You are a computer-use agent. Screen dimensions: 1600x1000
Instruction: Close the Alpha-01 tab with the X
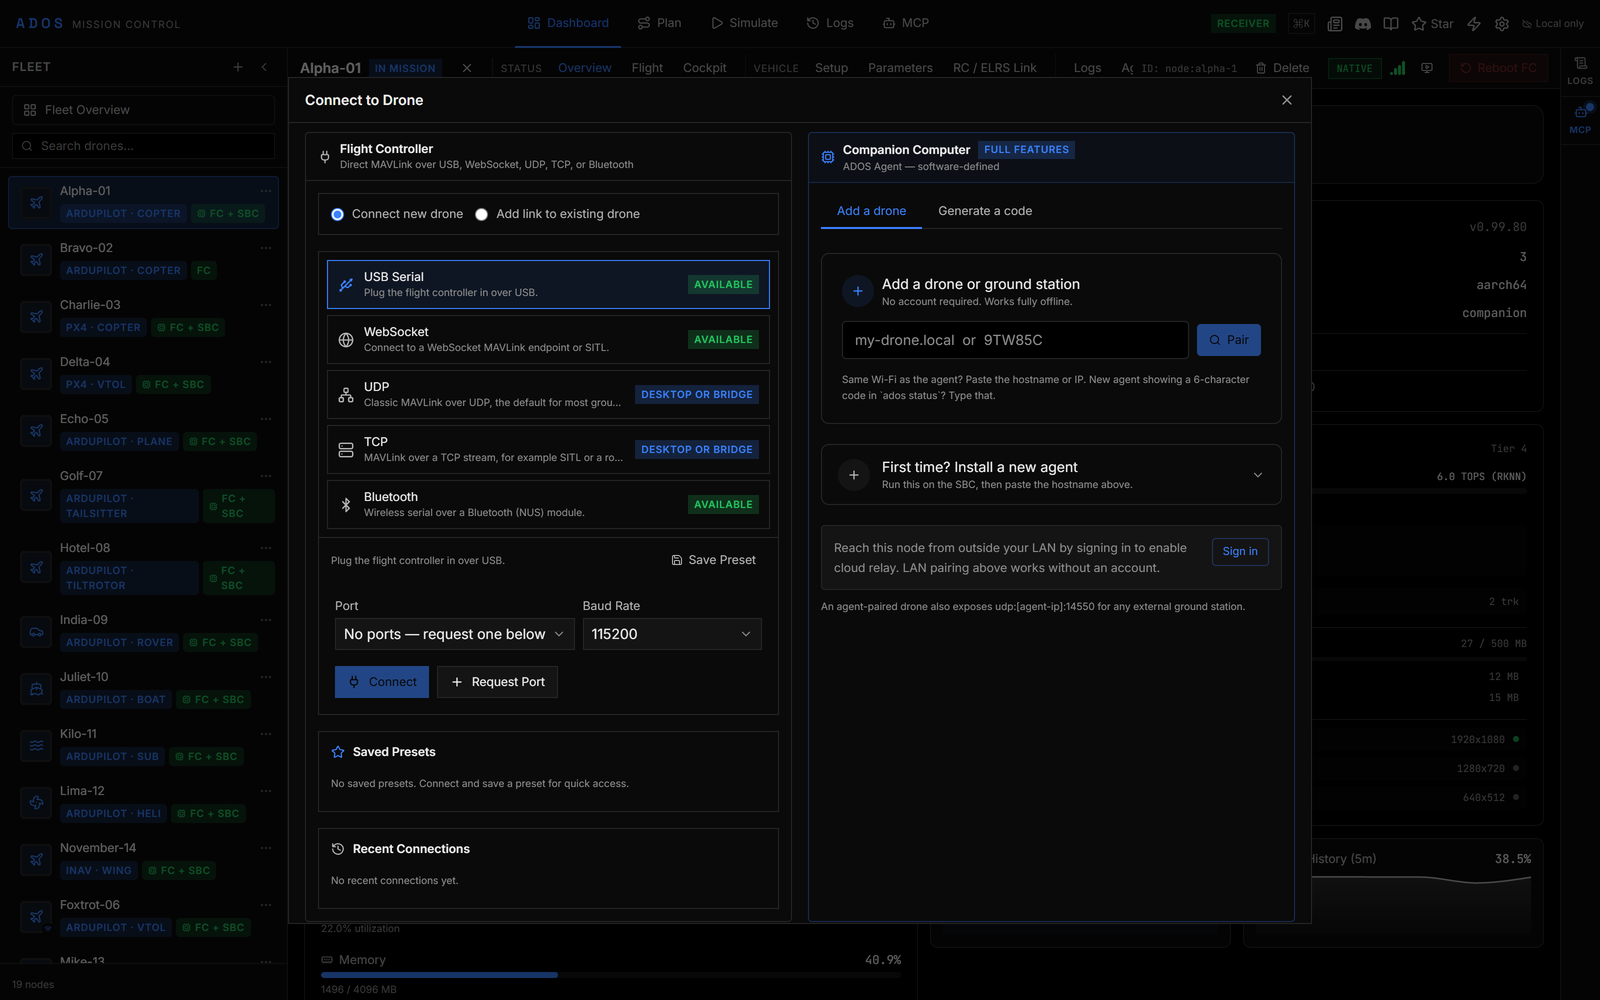pyautogui.click(x=467, y=68)
